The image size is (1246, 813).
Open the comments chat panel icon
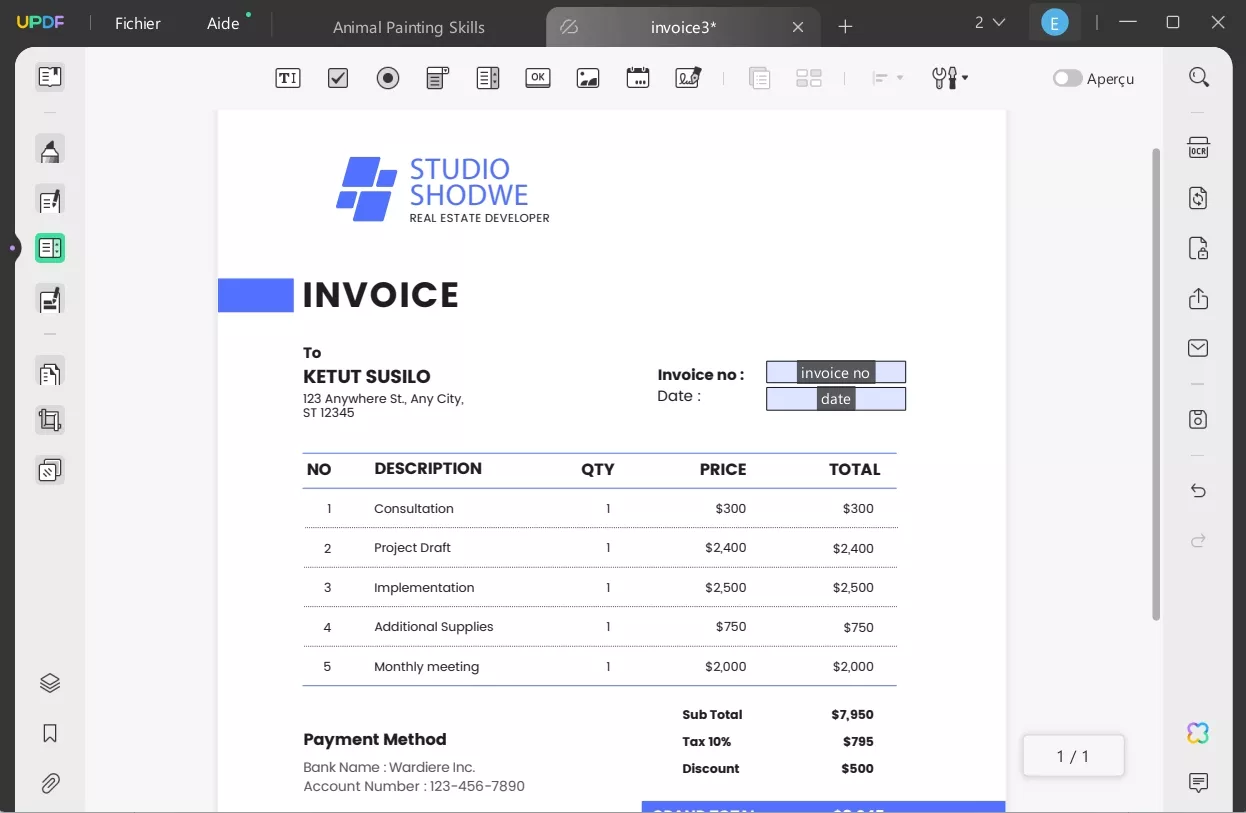1198,782
